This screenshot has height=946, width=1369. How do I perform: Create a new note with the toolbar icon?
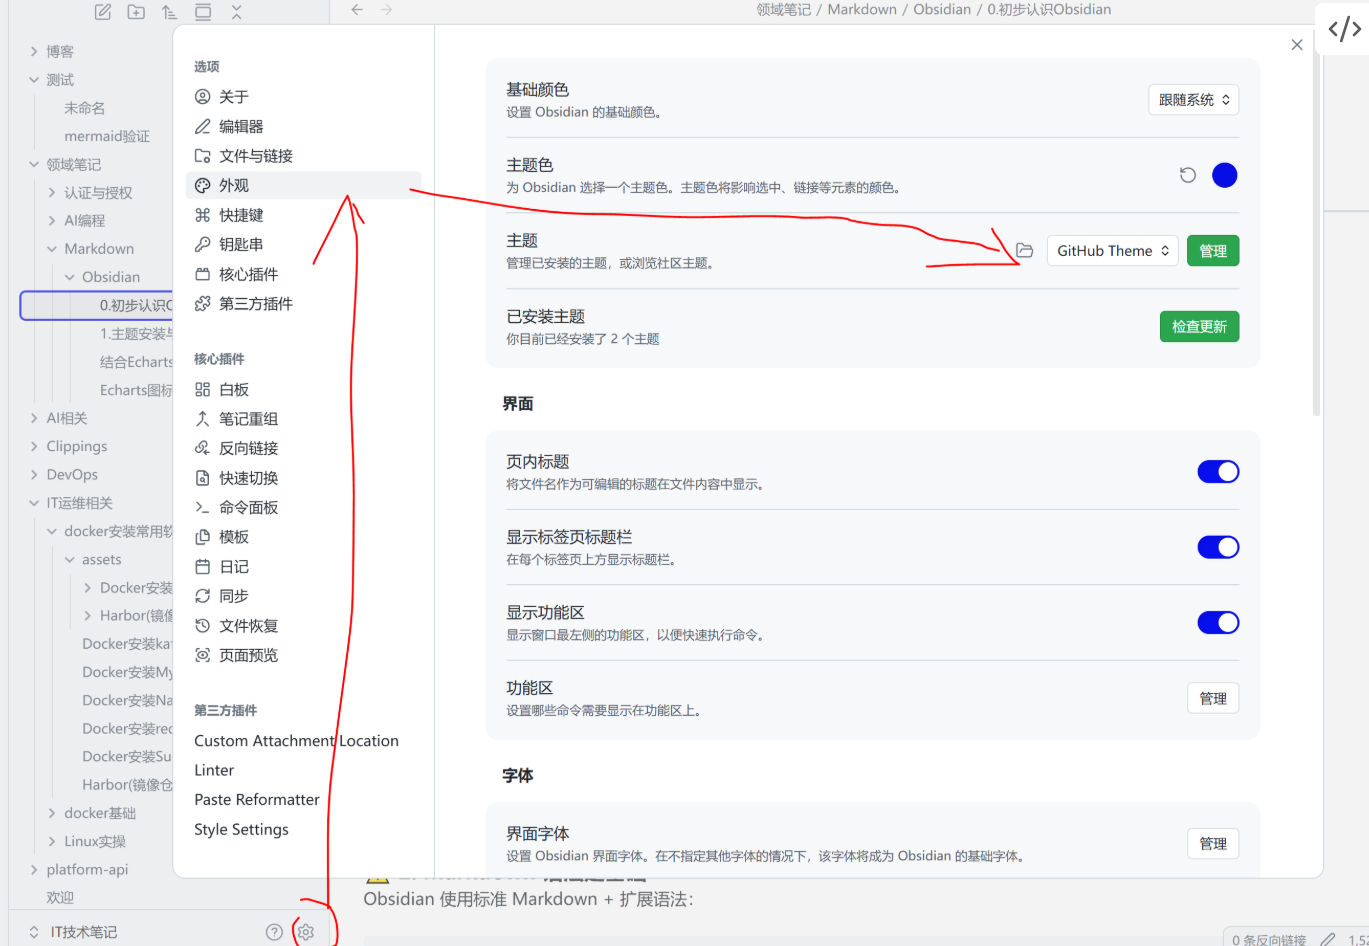click(103, 12)
